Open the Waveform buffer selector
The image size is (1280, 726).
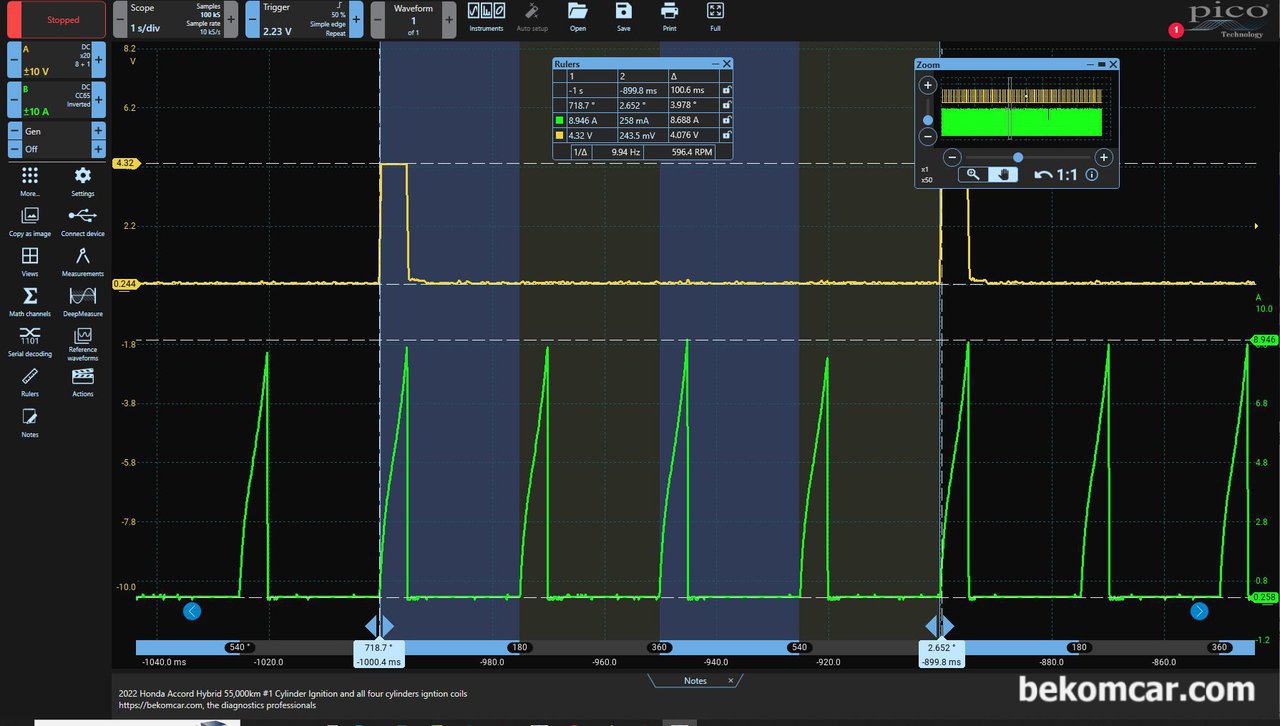coord(413,19)
